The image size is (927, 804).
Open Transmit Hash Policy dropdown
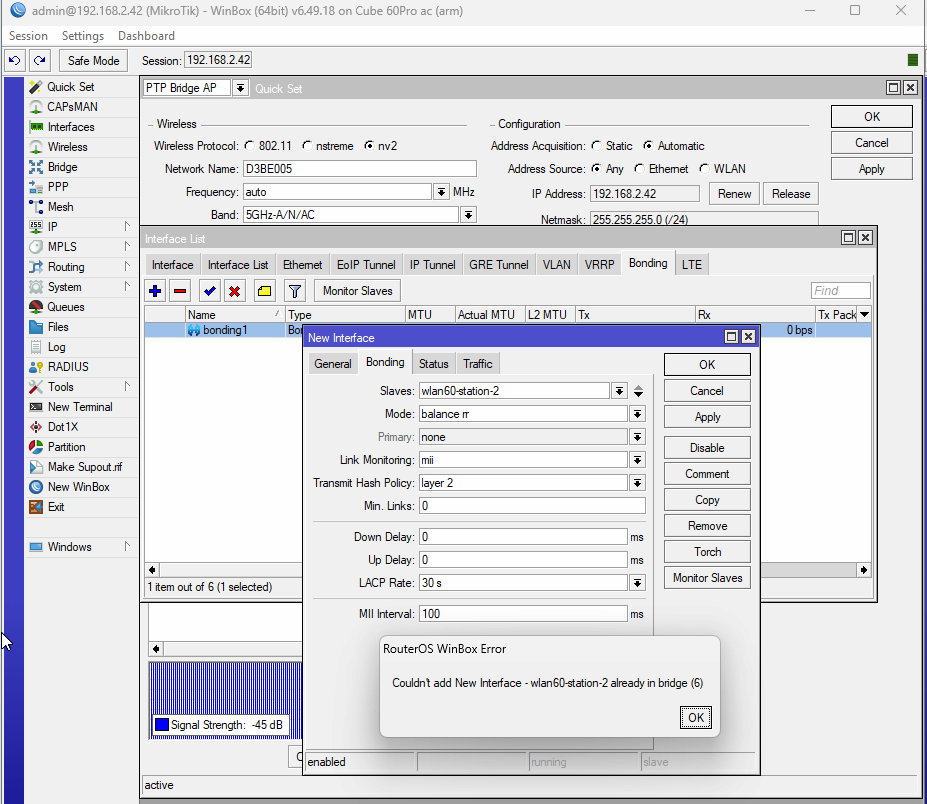(x=637, y=483)
